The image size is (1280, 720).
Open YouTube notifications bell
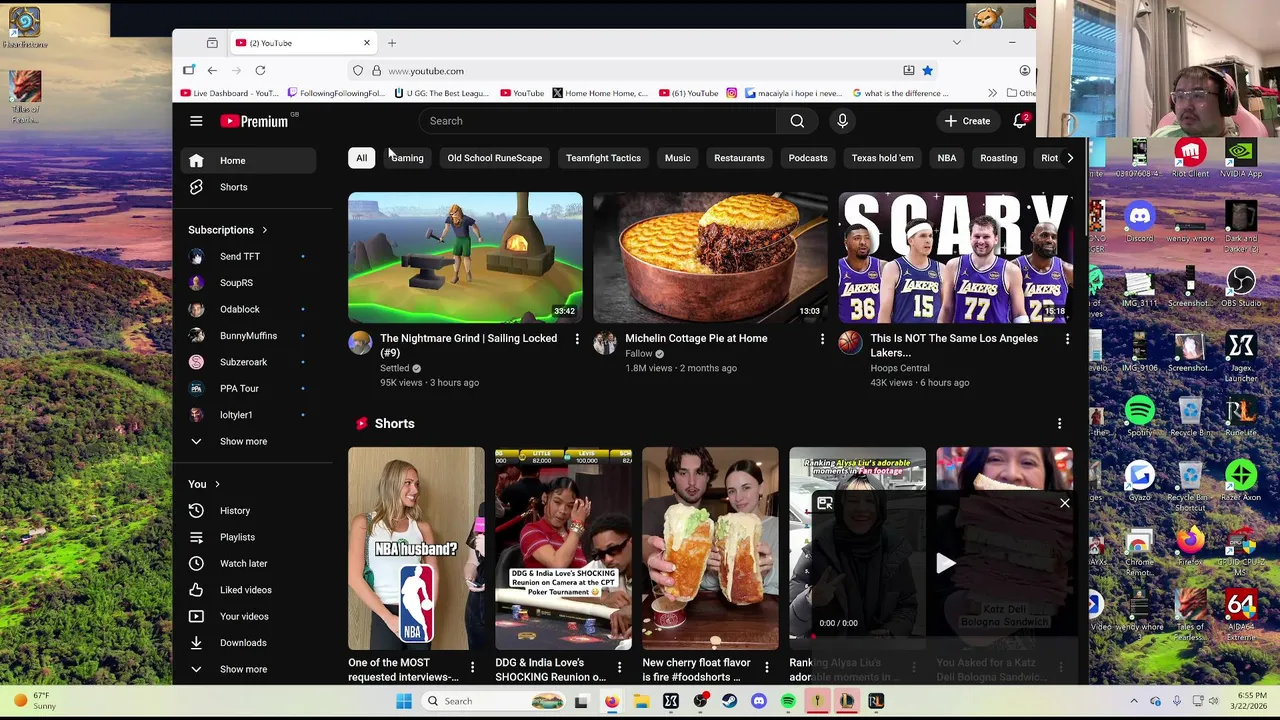[x=1020, y=121]
